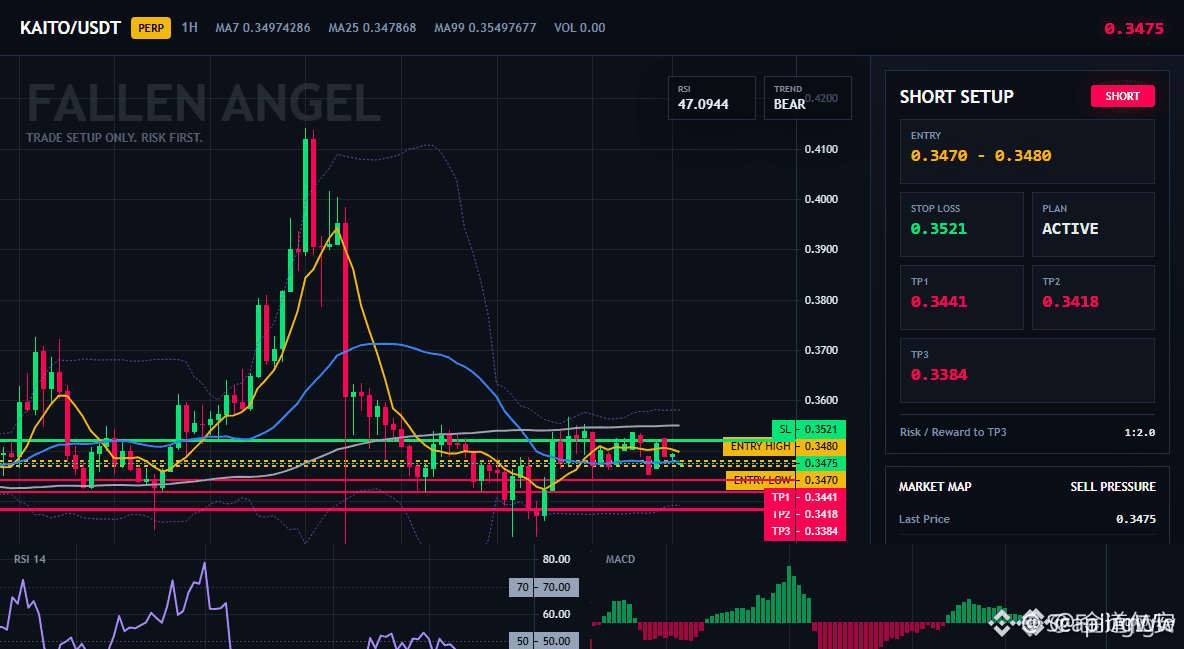
Task: Click the TP2 0.3418 card in setup panel
Action: [1093, 297]
